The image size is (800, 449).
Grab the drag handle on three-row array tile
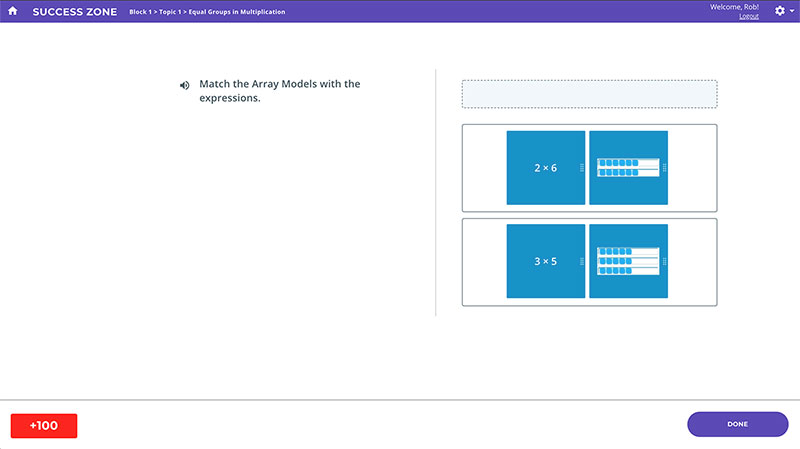664,261
